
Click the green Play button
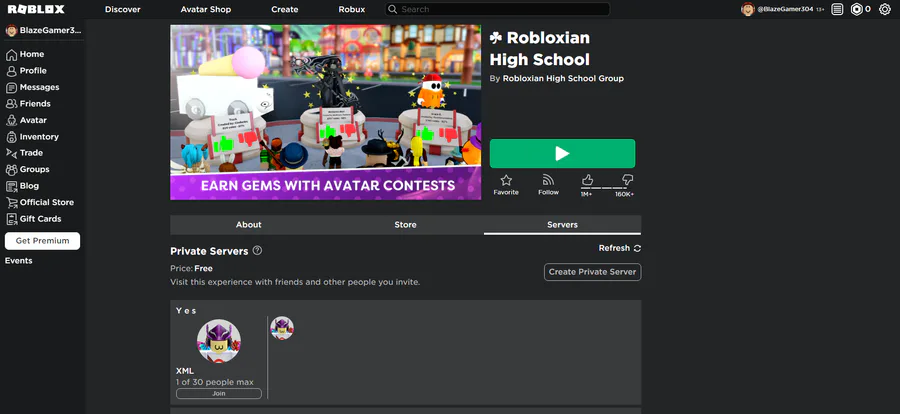click(x=562, y=153)
